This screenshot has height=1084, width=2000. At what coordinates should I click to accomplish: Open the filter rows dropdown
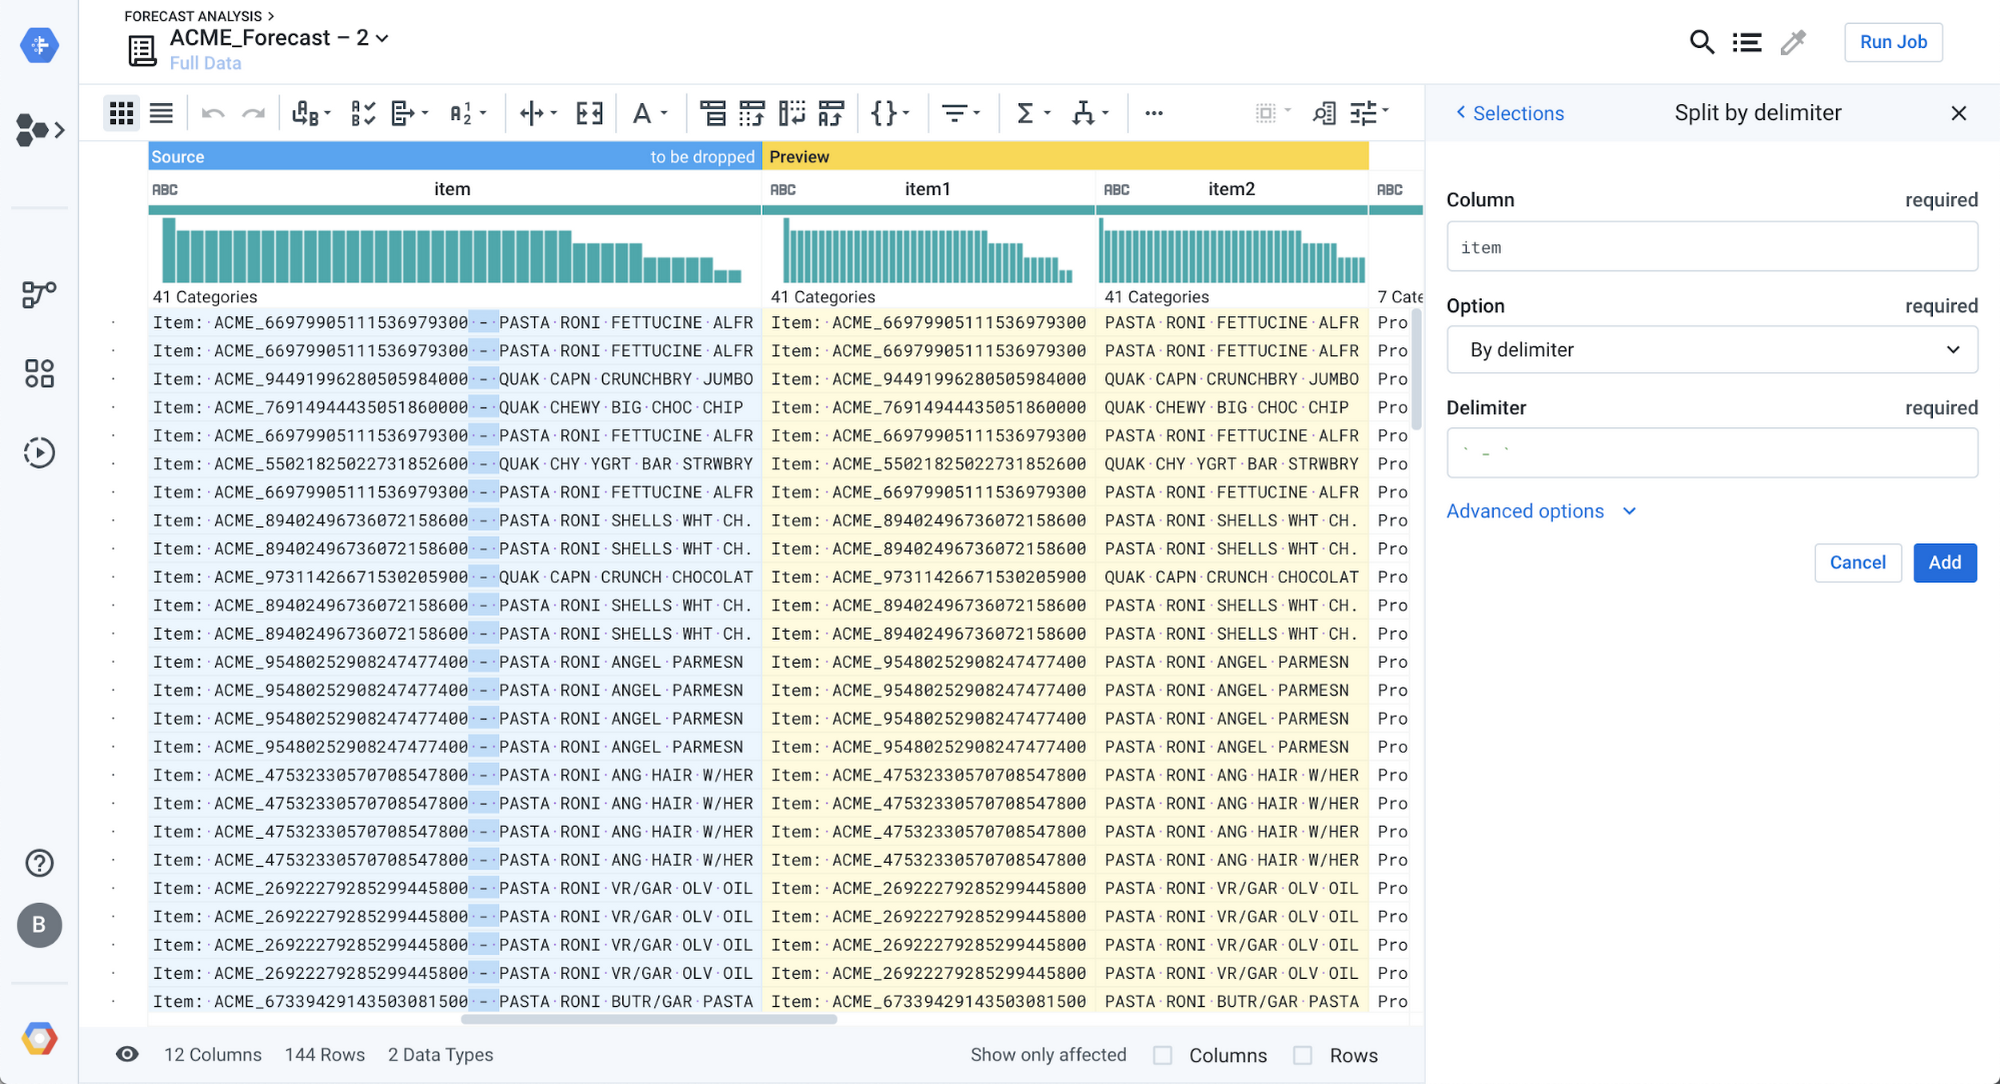tap(962, 113)
